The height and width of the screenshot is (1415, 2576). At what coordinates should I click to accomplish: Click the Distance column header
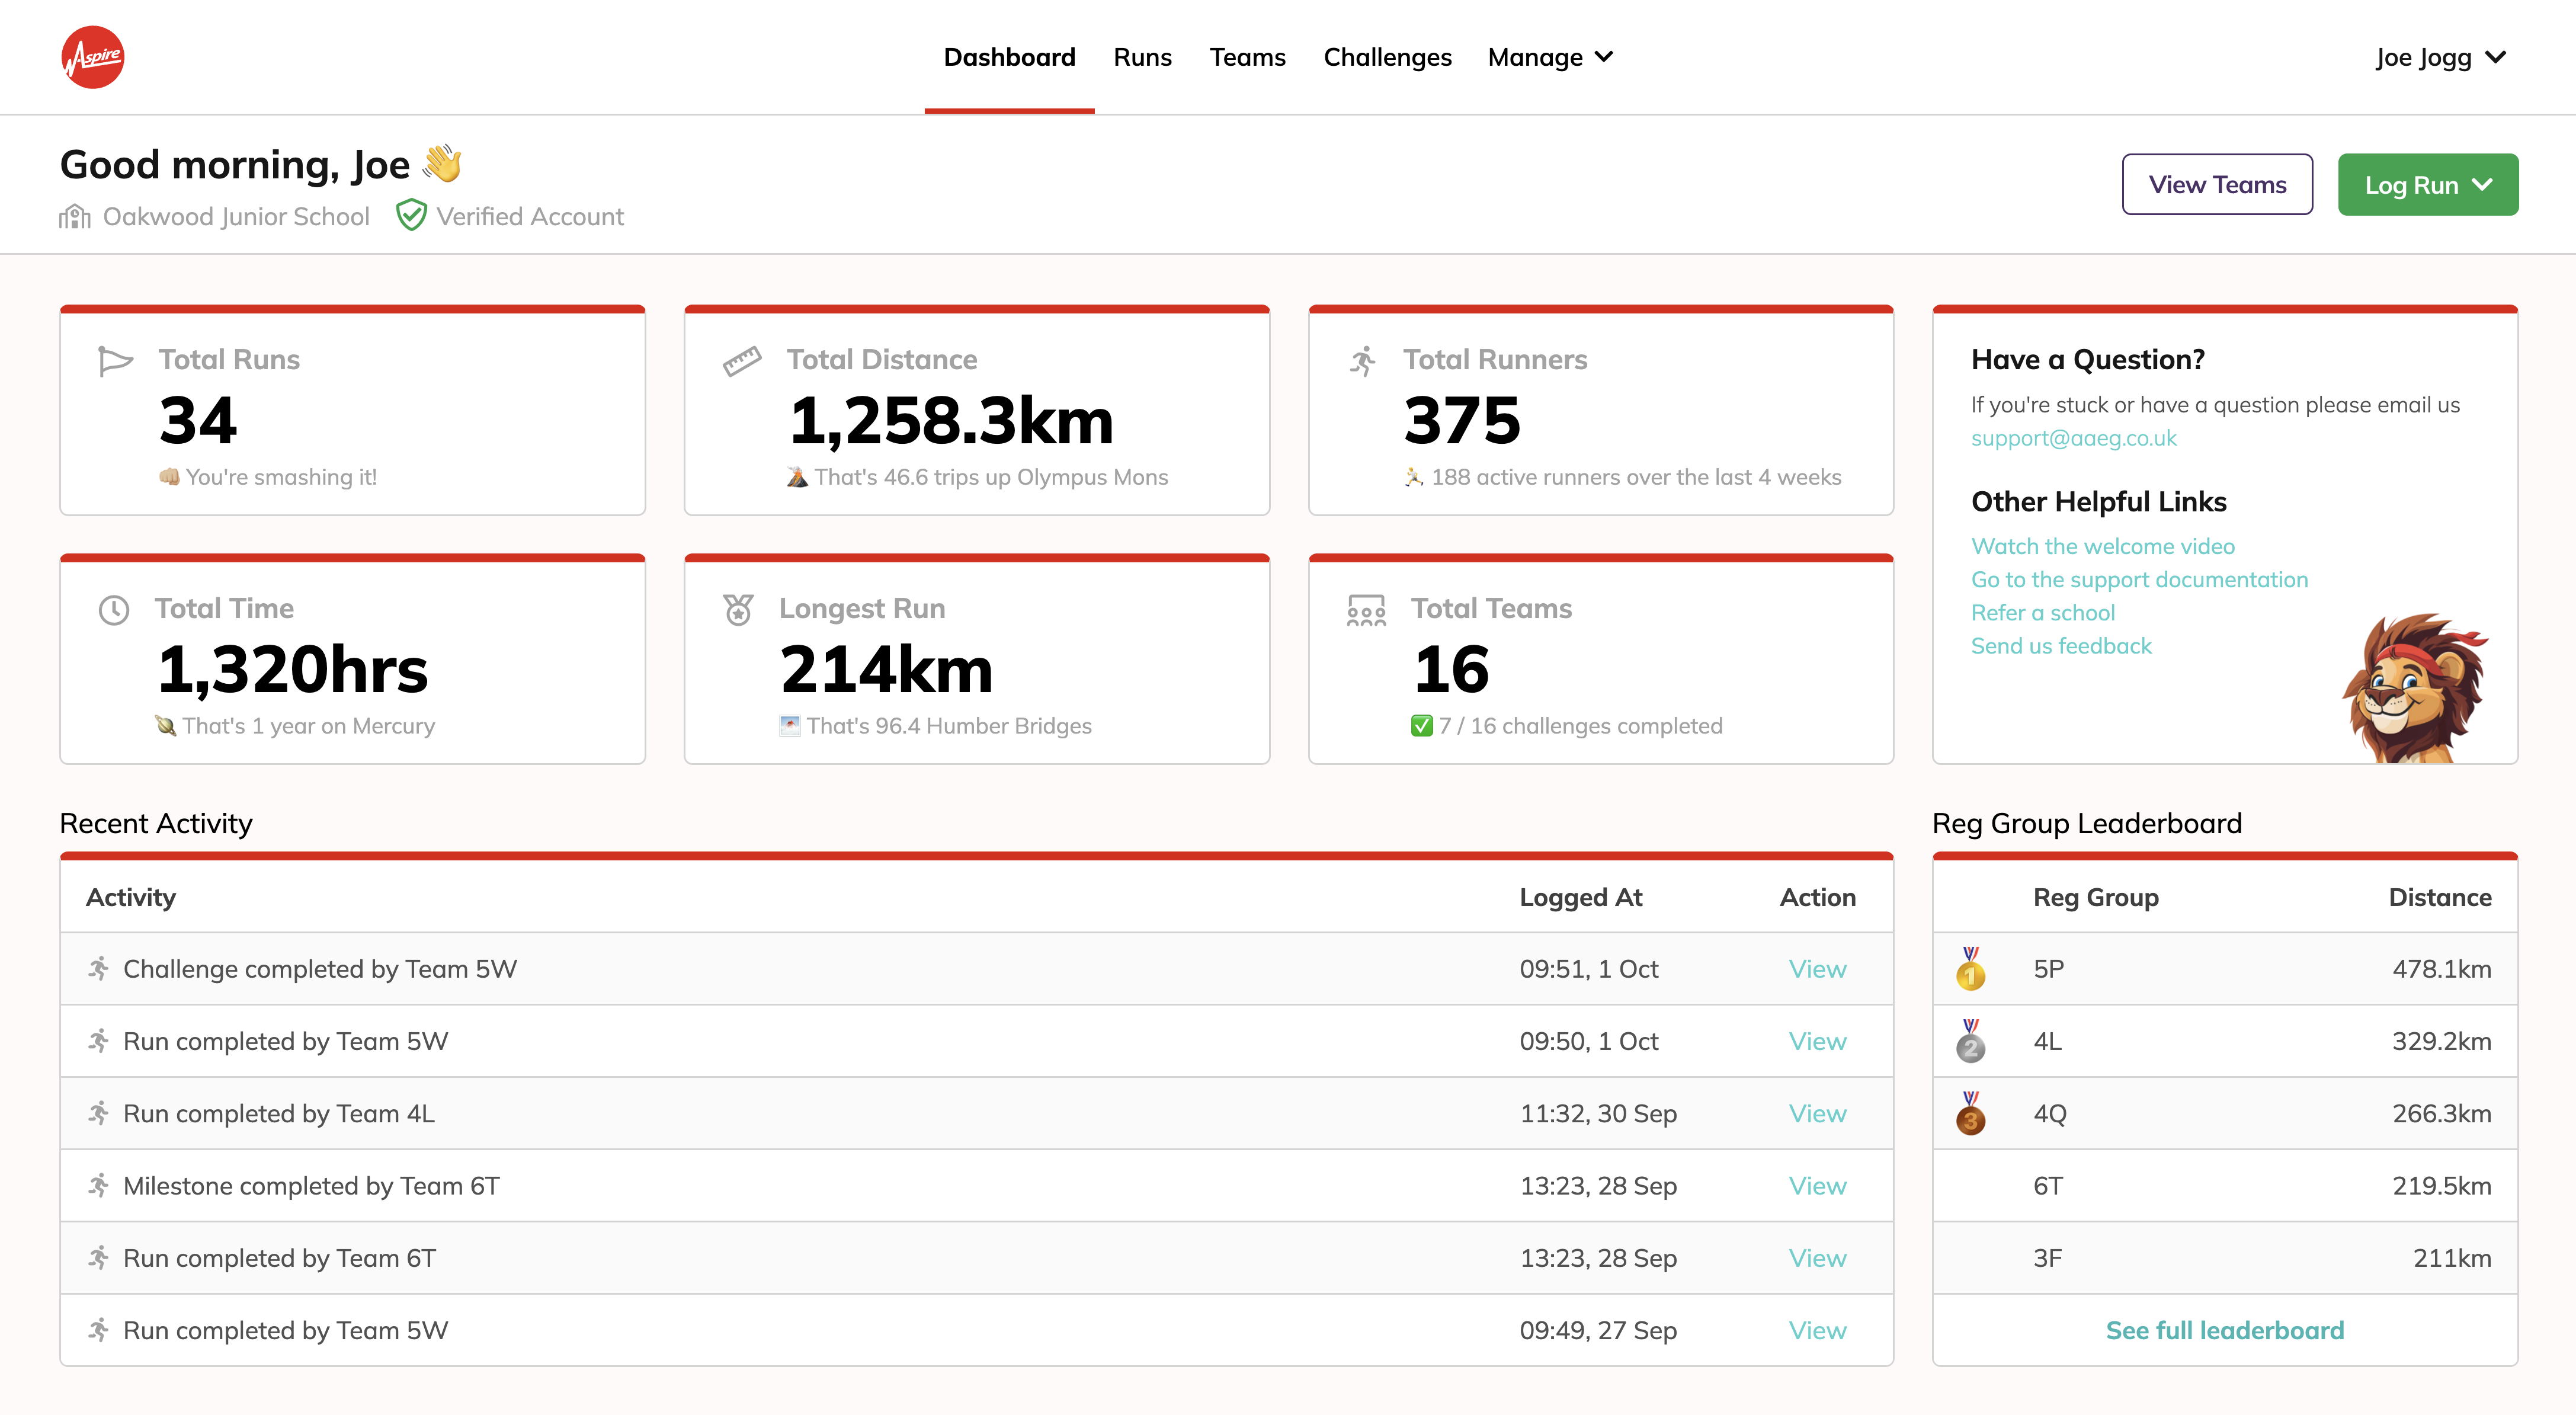2439,897
